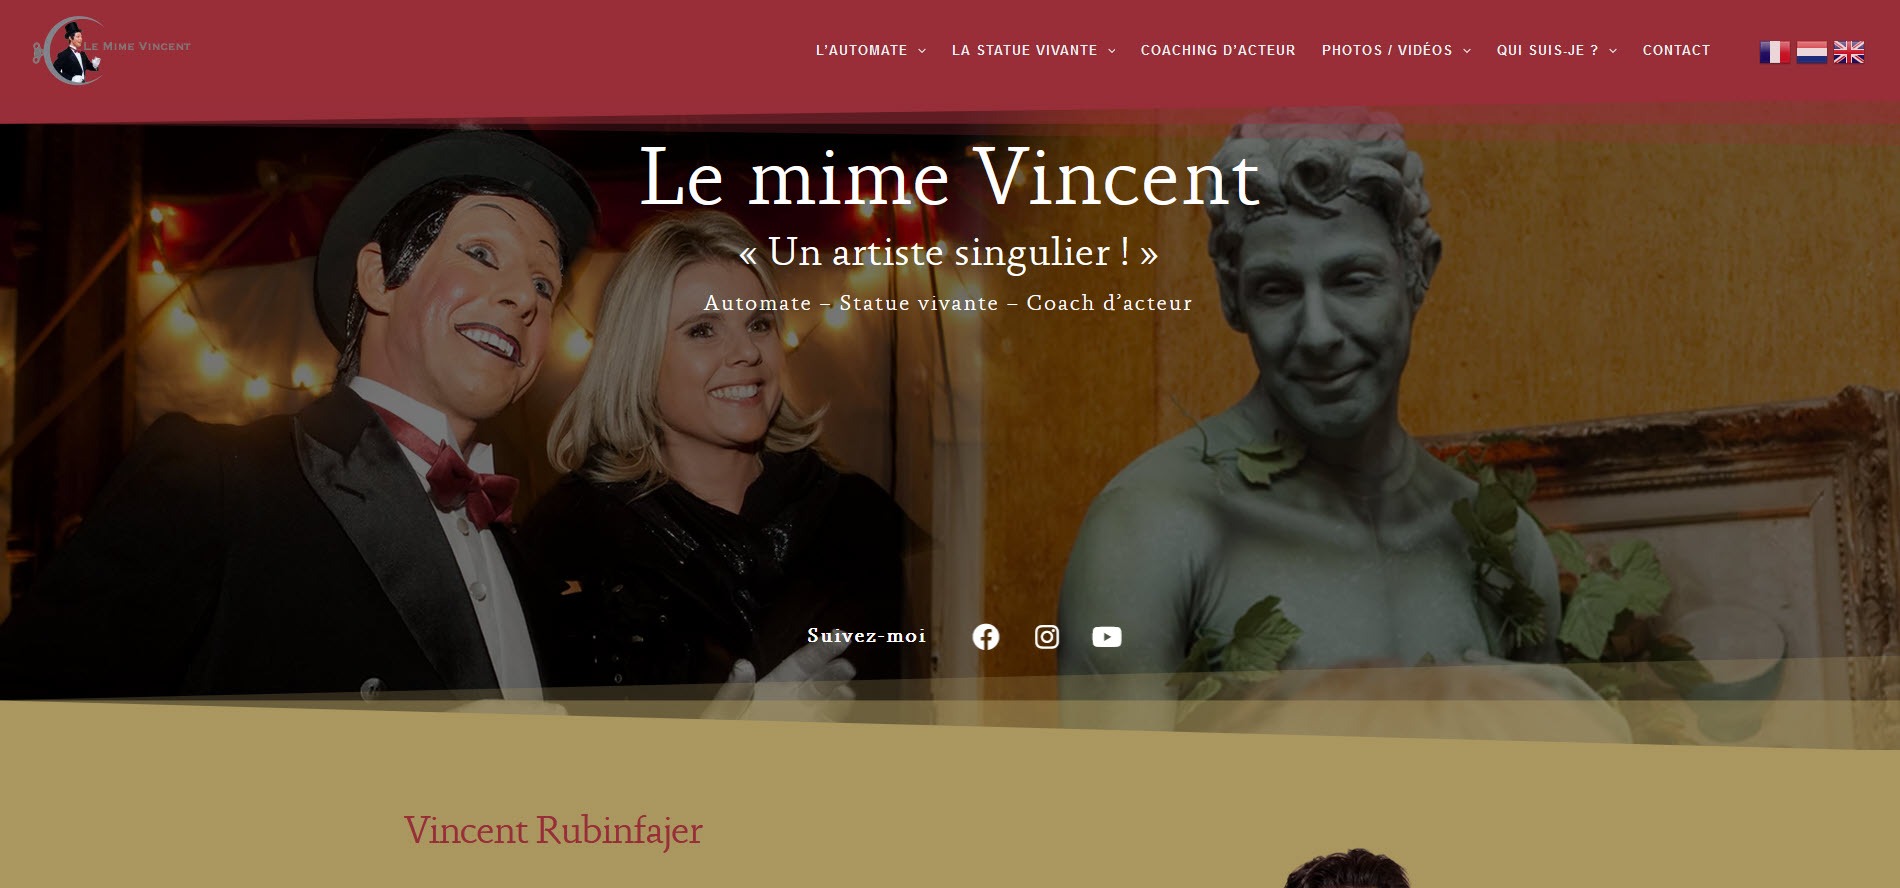
Task: Select La Statue Vivante navigation item
Action: [1024, 50]
